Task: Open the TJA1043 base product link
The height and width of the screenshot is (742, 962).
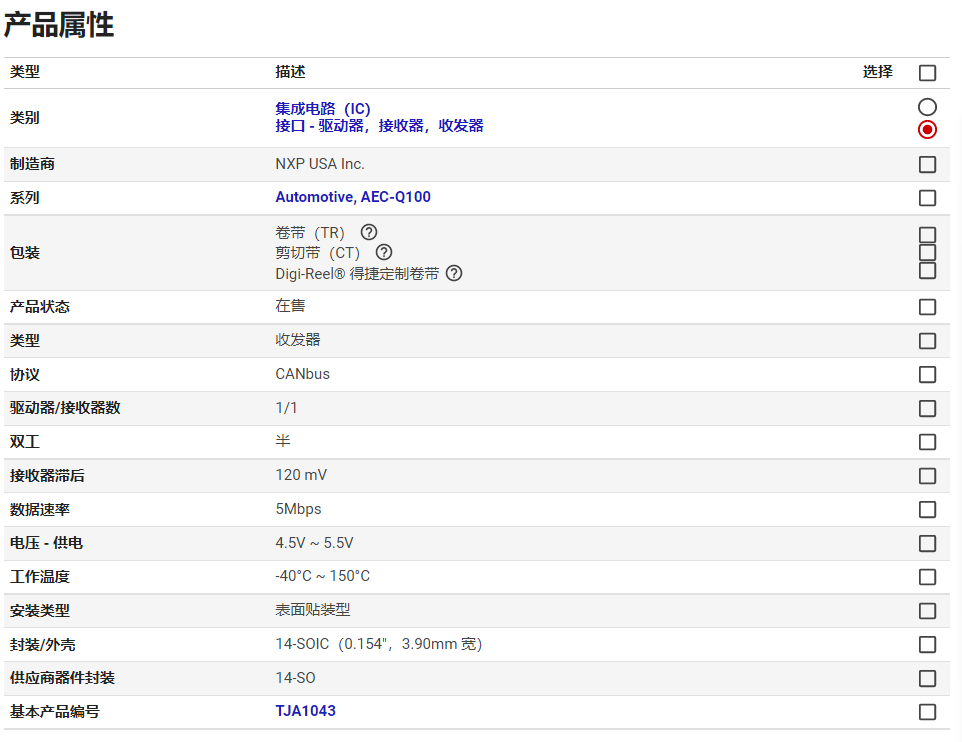Action: (306, 711)
